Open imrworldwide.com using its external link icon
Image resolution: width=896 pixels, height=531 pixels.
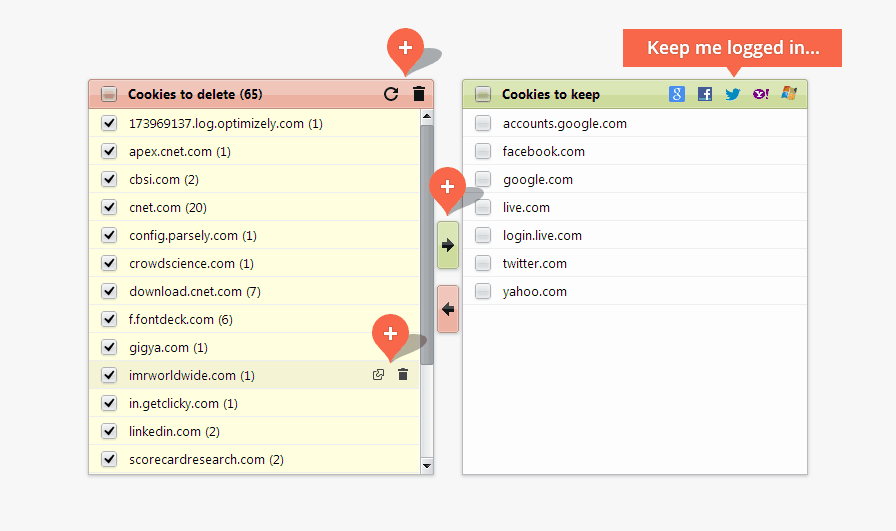(x=378, y=375)
